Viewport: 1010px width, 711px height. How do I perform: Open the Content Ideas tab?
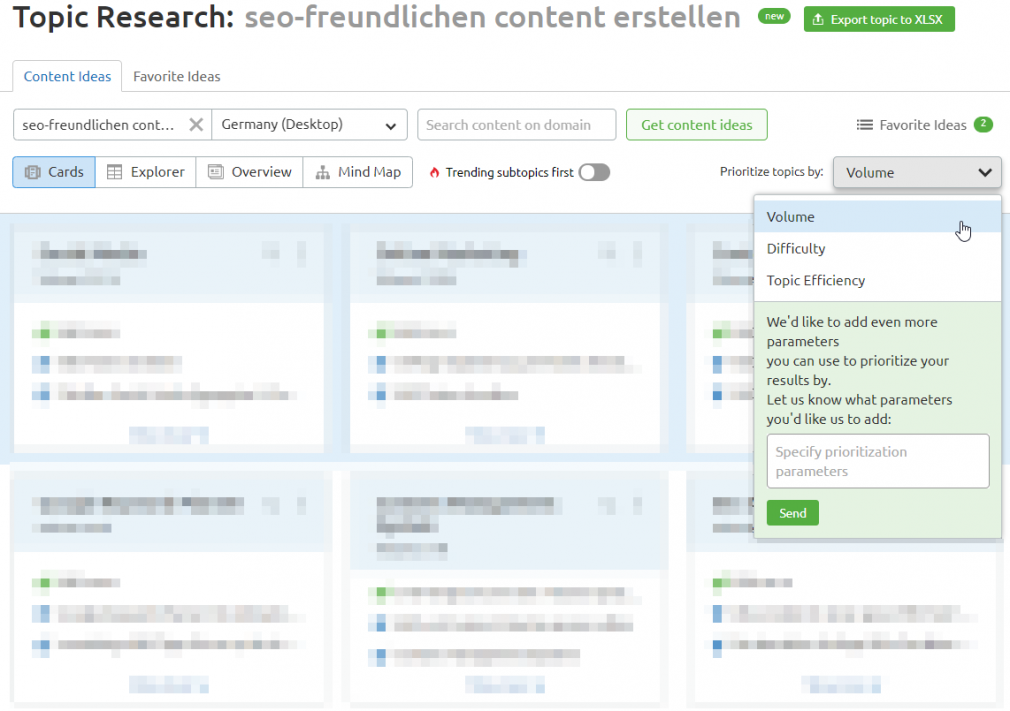(x=67, y=76)
